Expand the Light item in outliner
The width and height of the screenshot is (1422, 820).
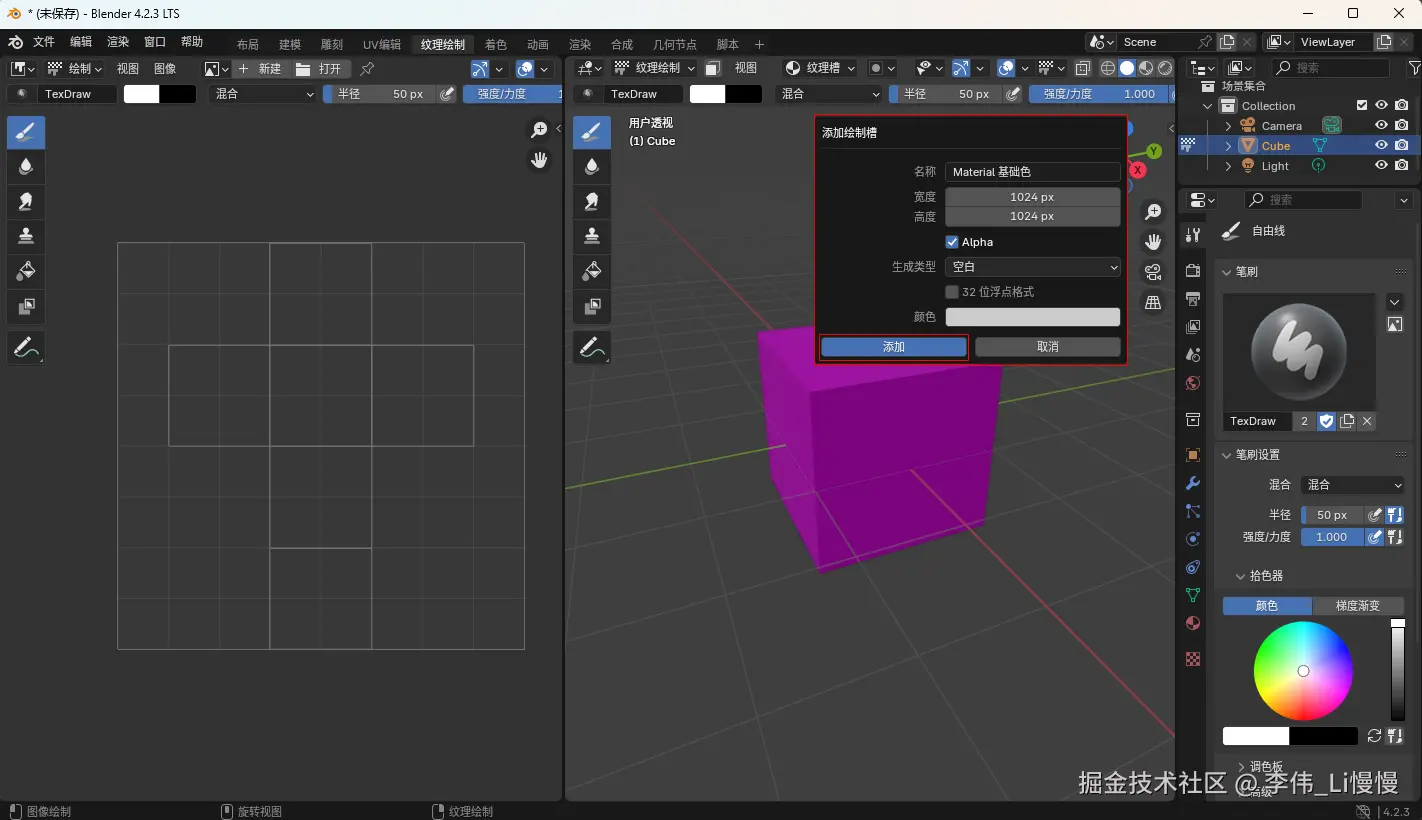[x=1229, y=166]
